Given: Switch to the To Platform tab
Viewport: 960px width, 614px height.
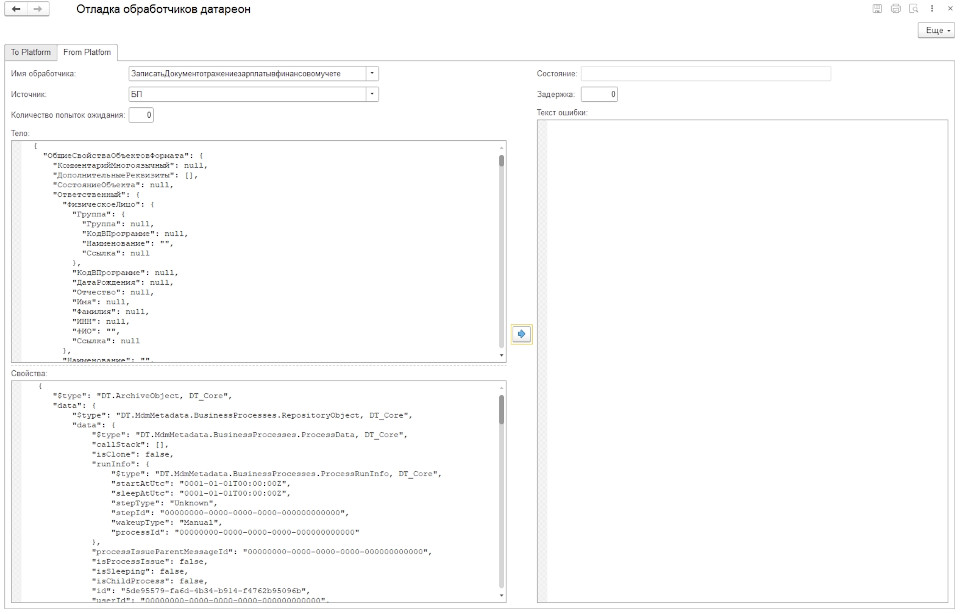Looking at the screenshot, I should tap(29, 52).
